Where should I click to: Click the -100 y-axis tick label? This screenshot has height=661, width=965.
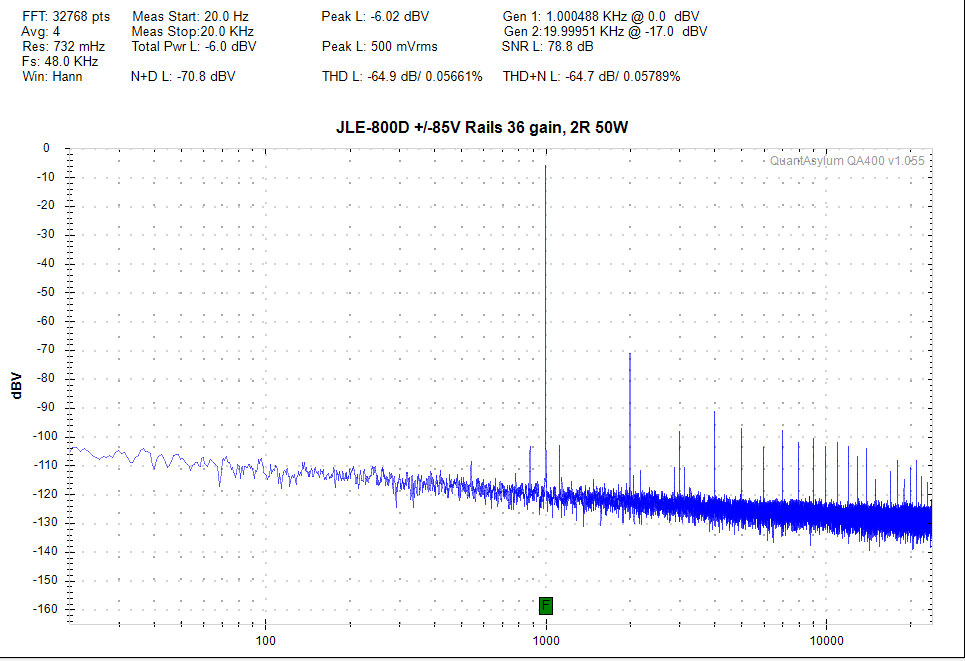click(x=44, y=436)
